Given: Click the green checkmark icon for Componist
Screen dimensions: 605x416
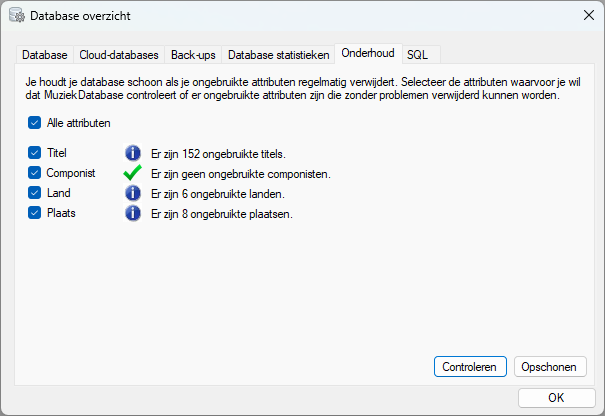Looking at the screenshot, I should pyautogui.click(x=132, y=173).
